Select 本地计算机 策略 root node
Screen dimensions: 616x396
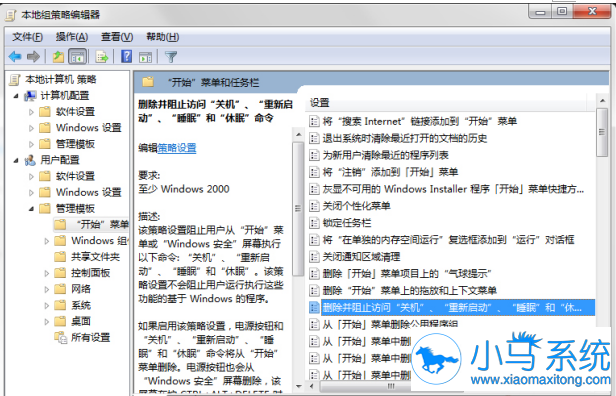(60, 80)
